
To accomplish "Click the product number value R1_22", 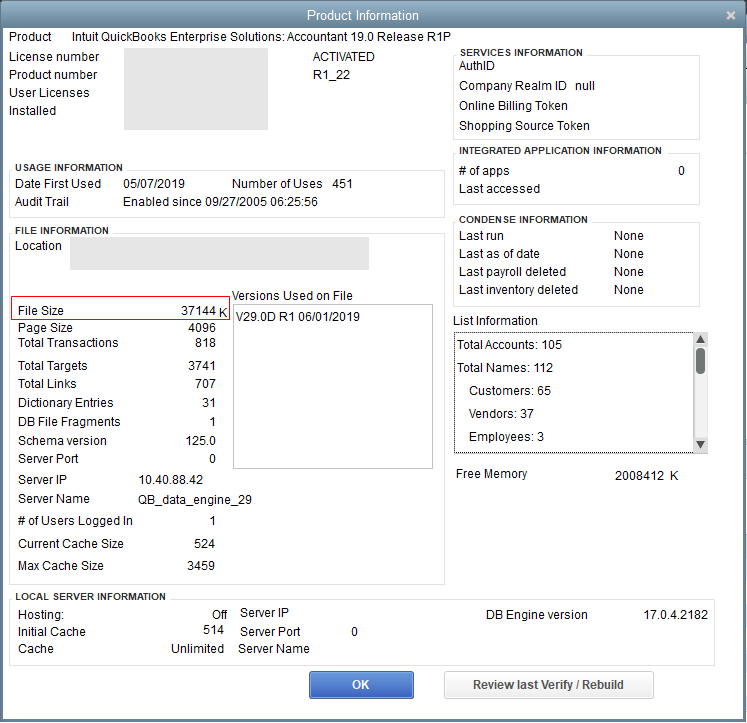I will pos(331,75).
